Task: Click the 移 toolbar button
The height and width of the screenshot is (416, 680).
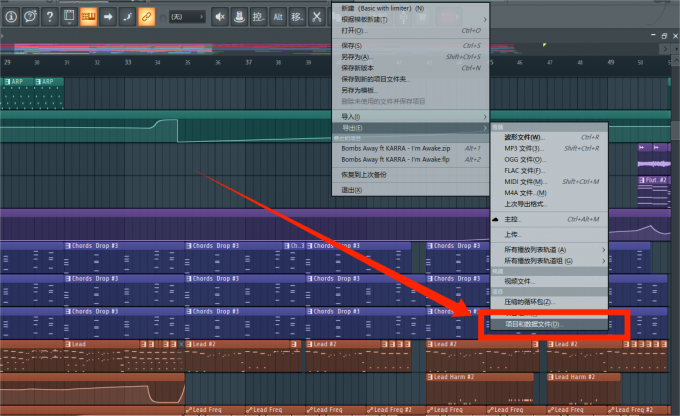Action: point(297,17)
